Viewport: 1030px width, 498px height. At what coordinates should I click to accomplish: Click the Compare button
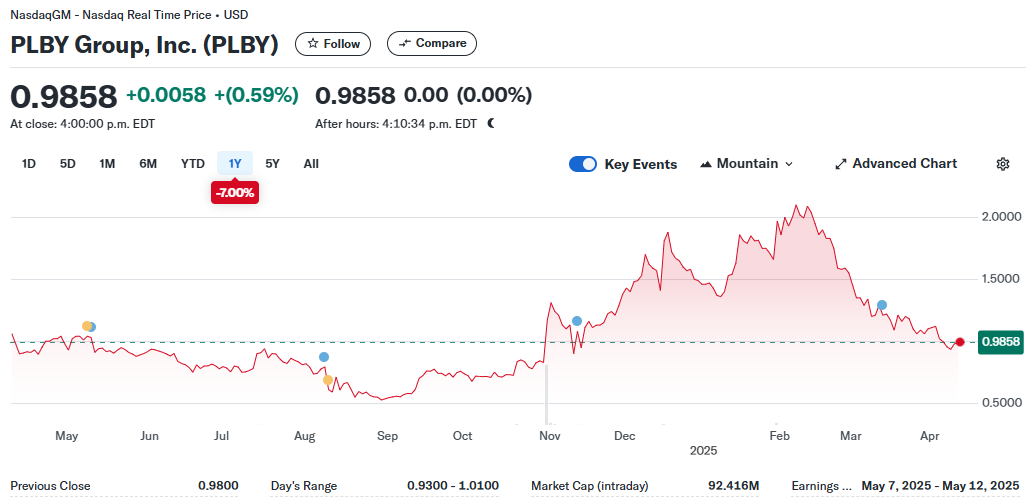[x=432, y=43]
